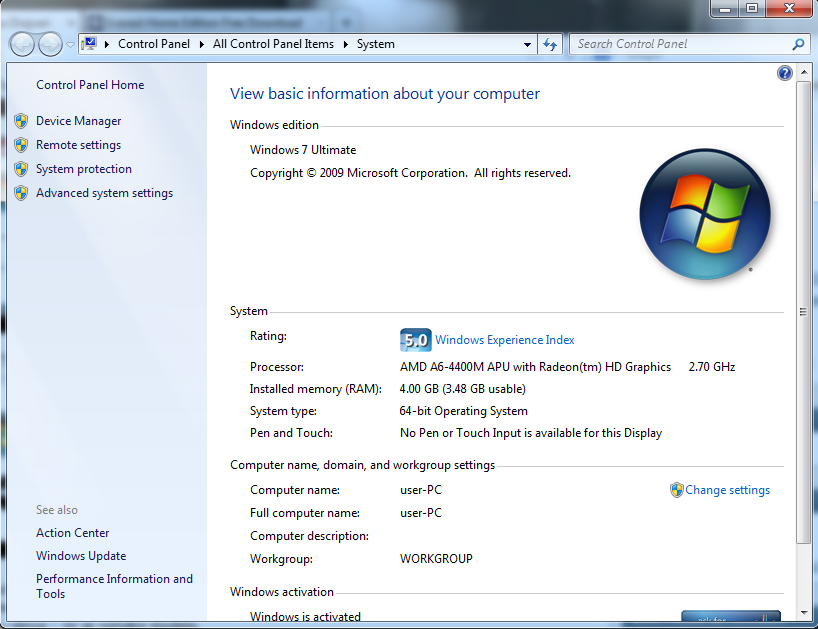Screen dimensions: 818x629
Task: Click the vertical scrollbar thumb
Action: (x=803, y=312)
